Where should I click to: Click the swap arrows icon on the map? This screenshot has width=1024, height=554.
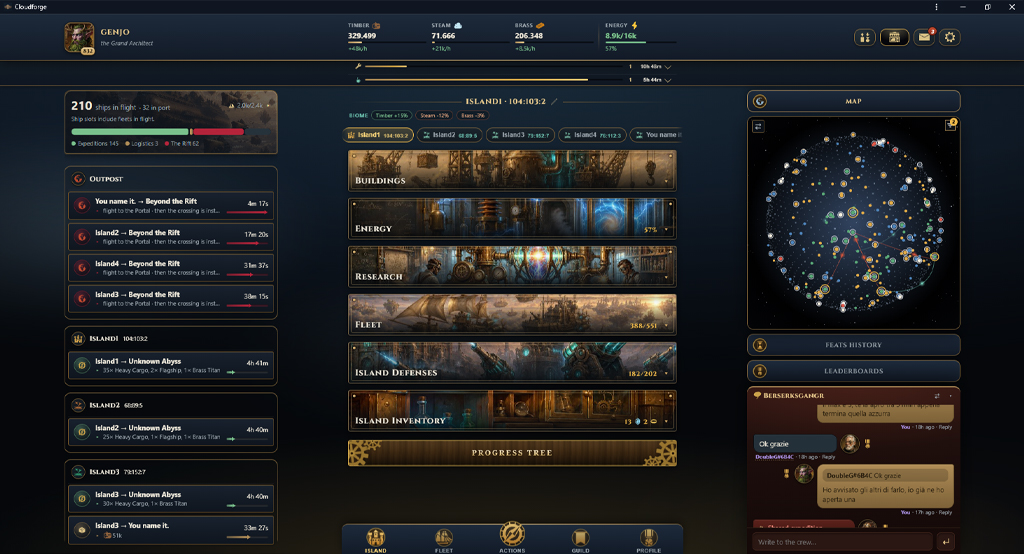click(758, 127)
